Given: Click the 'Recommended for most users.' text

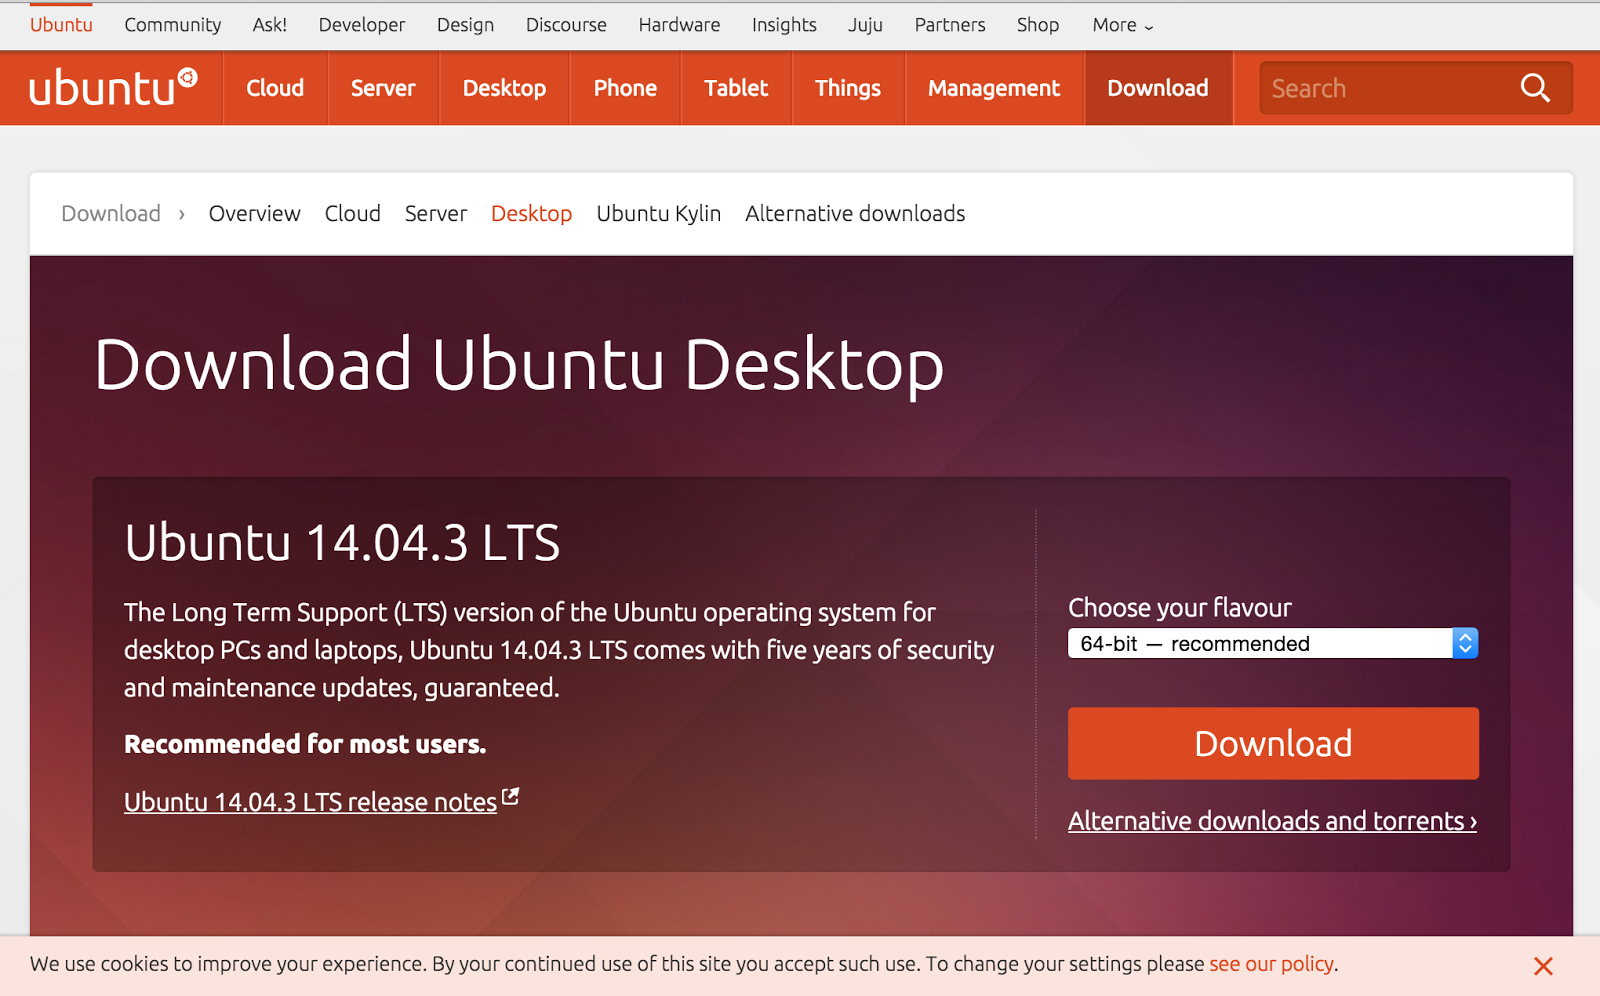Looking at the screenshot, I should point(305,744).
